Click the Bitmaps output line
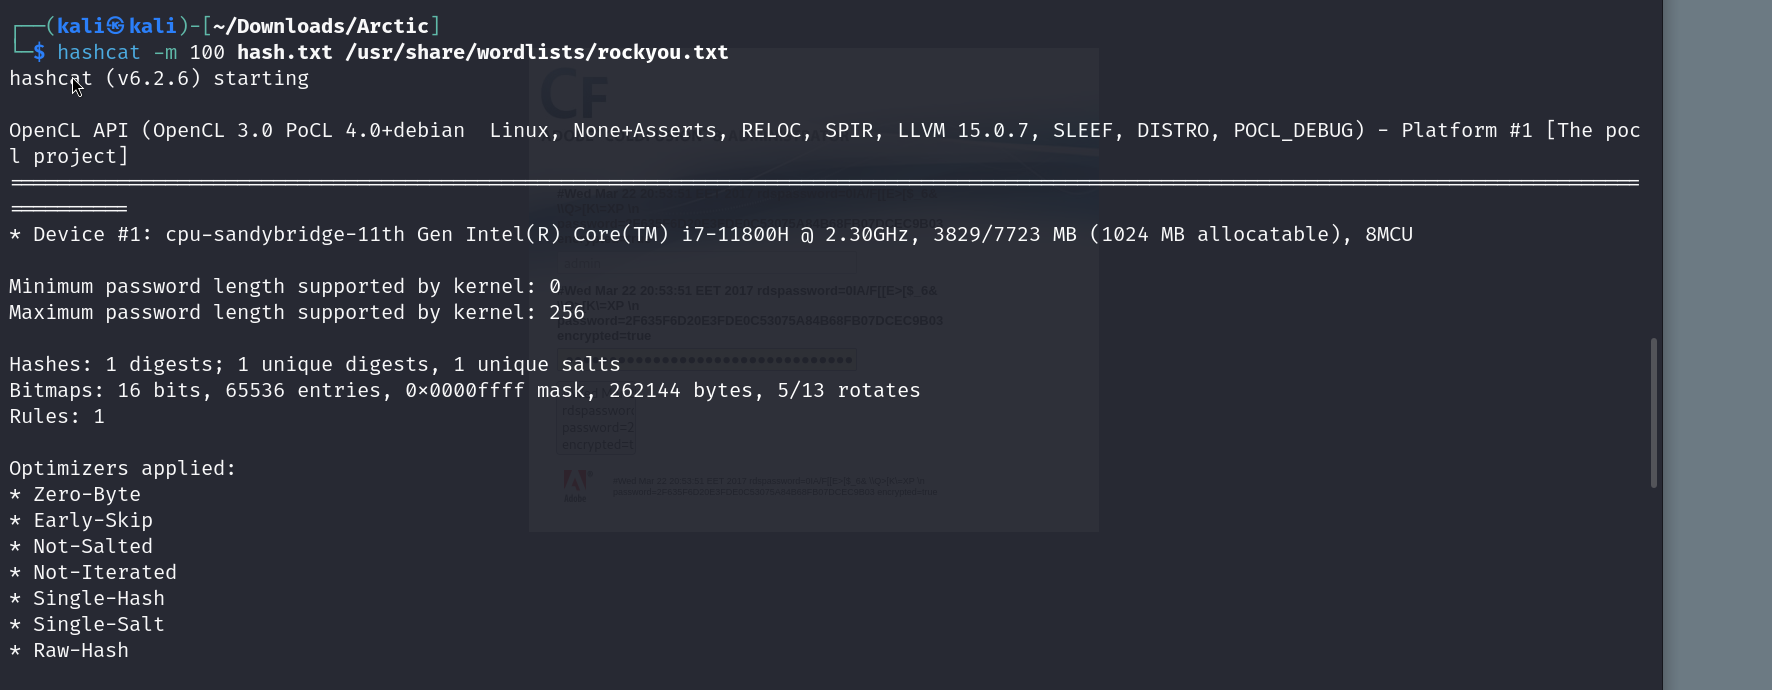 (x=464, y=390)
